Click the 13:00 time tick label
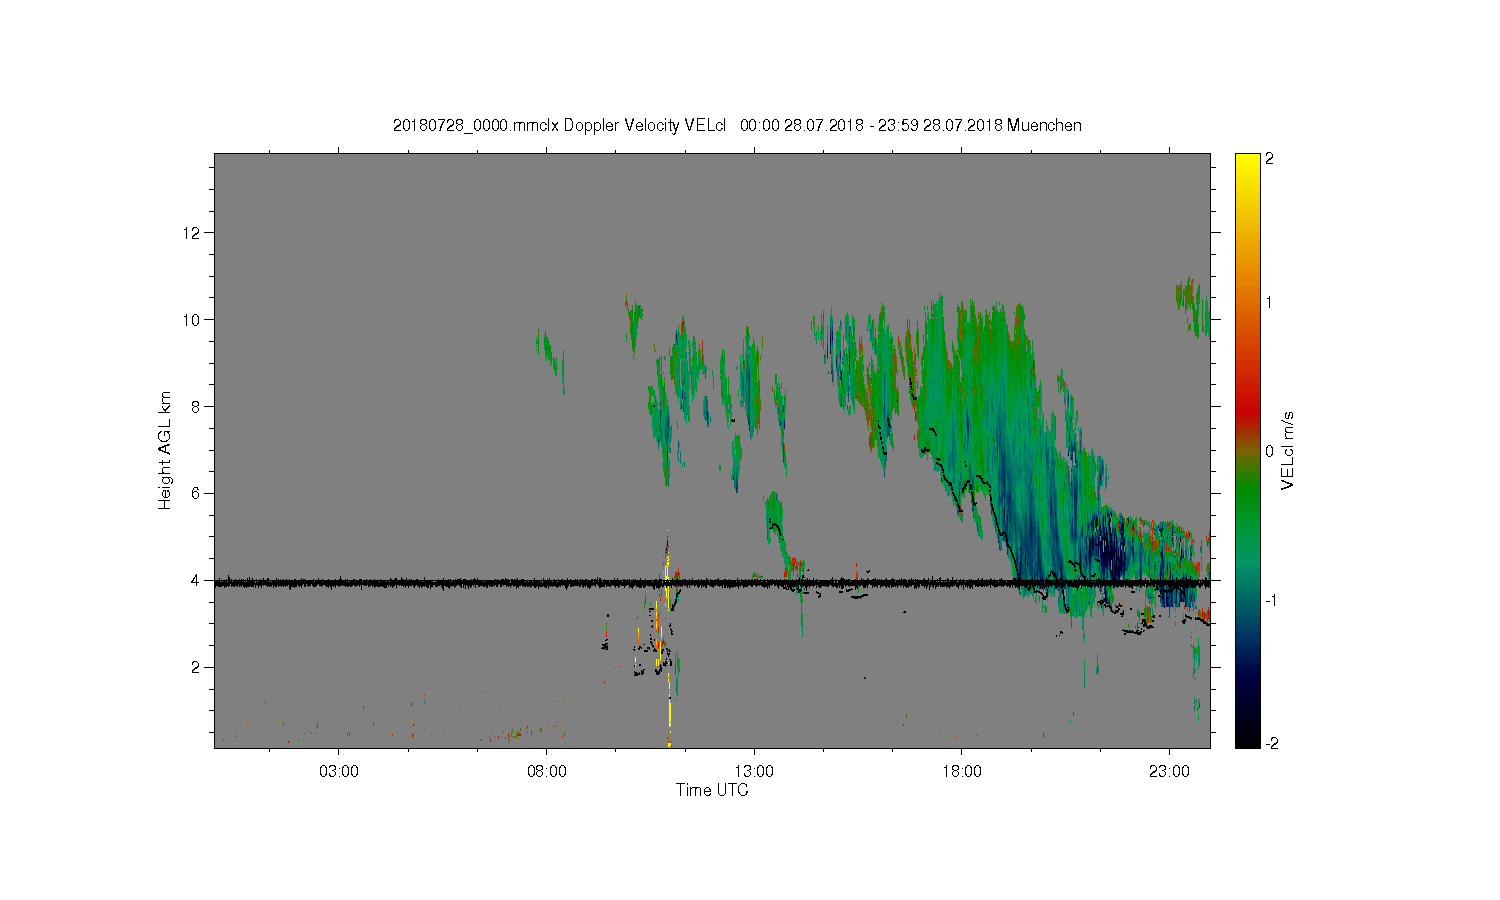Viewport: 1500px width, 900px height. [x=754, y=771]
